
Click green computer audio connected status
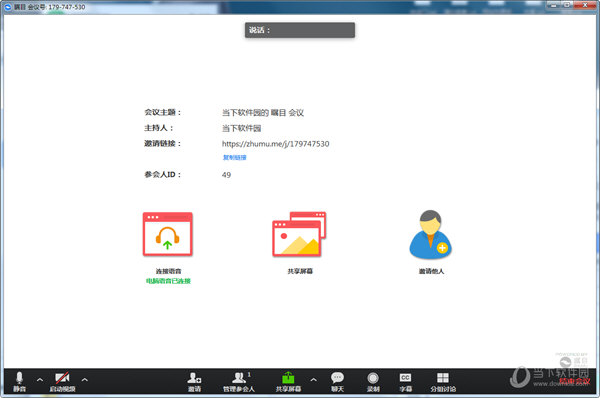pos(168,281)
